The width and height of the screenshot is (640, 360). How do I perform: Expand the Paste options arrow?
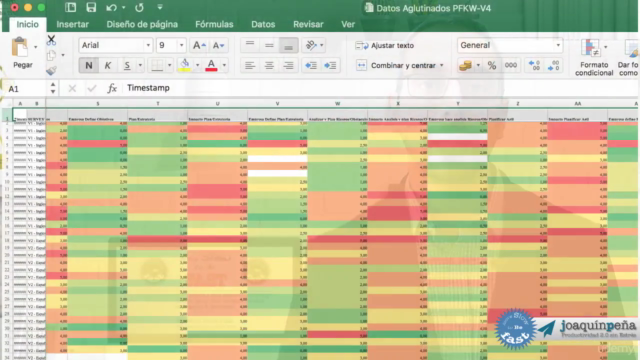click(x=36, y=47)
